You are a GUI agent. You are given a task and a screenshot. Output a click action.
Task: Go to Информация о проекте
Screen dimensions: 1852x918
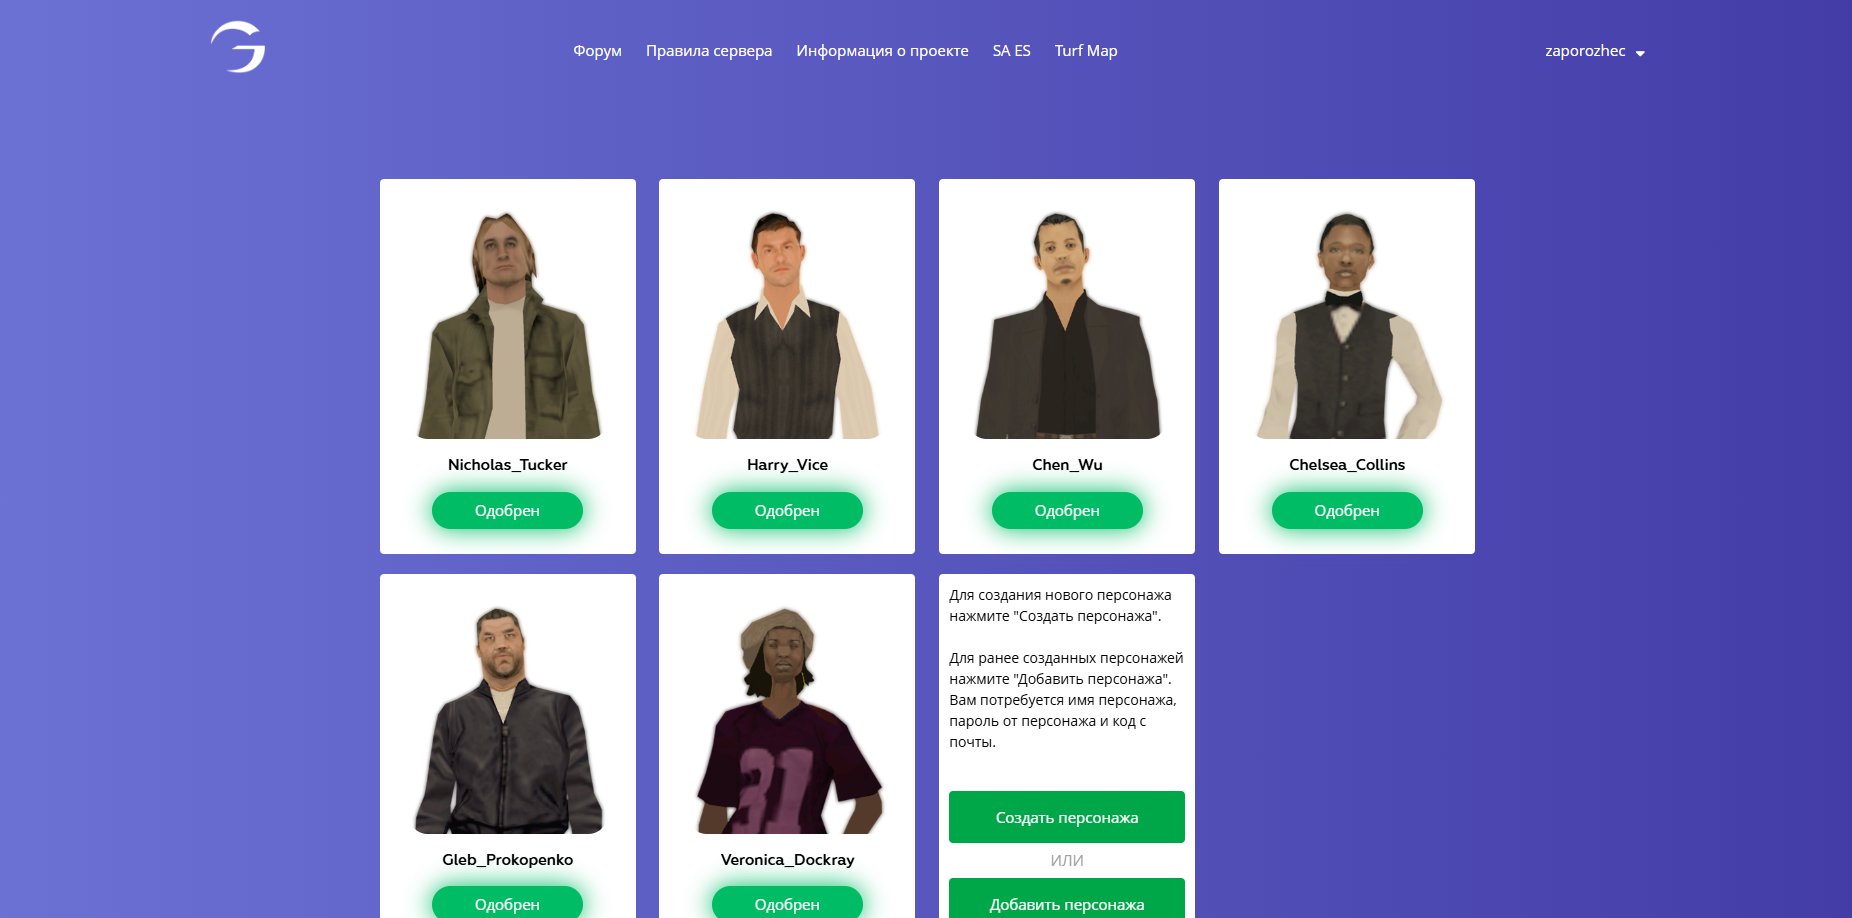click(x=882, y=51)
